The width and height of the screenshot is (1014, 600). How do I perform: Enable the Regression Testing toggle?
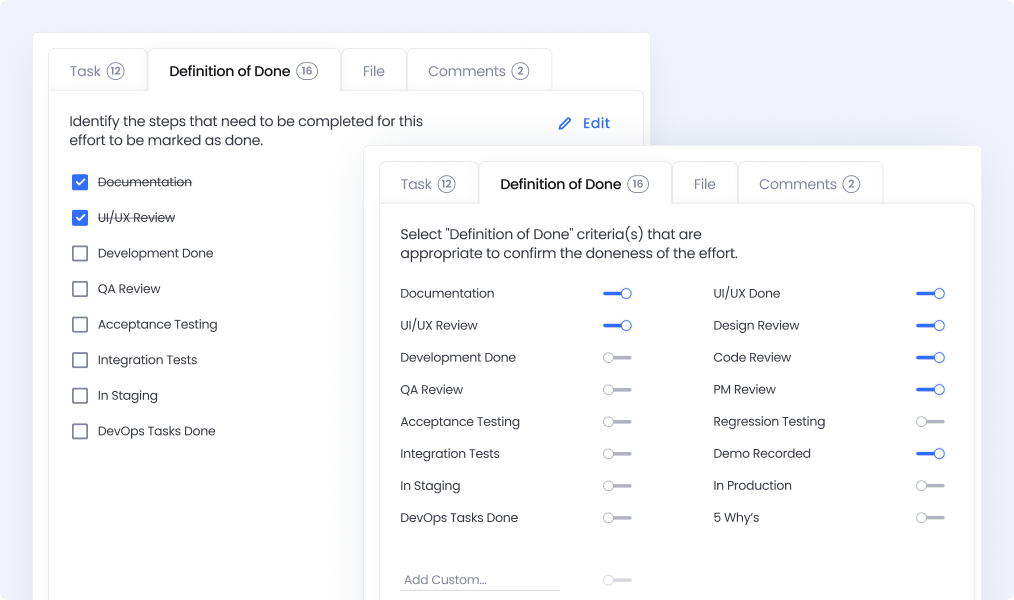coord(930,422)
